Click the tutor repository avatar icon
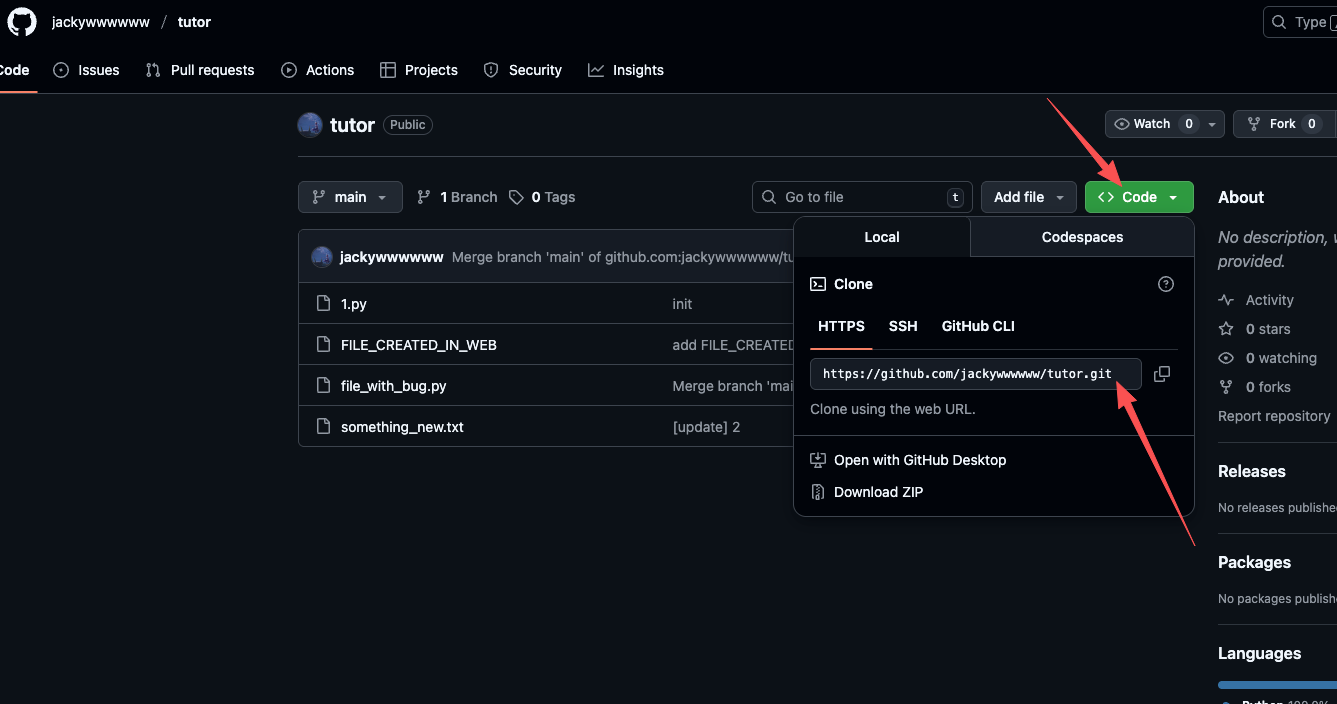Viewport: 1337px width, 704px height. (310, 125)
